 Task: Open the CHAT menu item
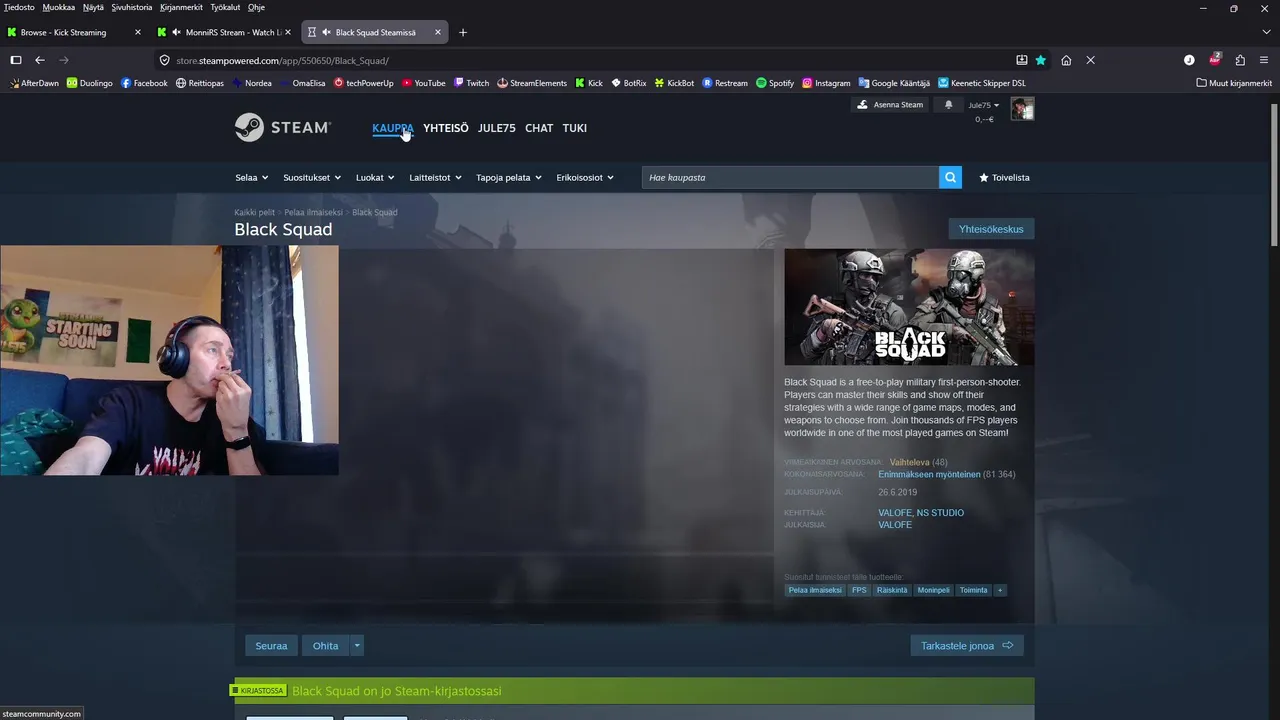point(539,128)
